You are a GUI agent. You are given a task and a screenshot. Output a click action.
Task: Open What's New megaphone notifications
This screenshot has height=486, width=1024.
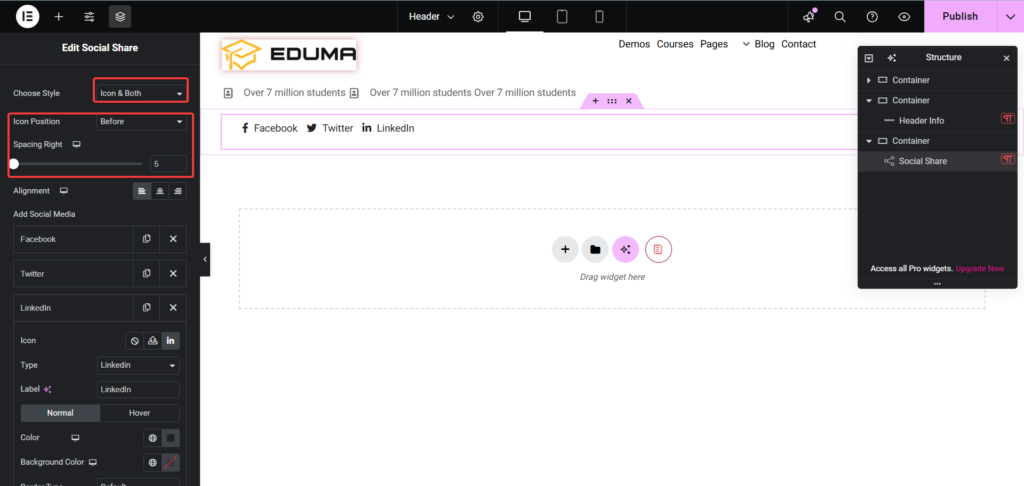809,16
